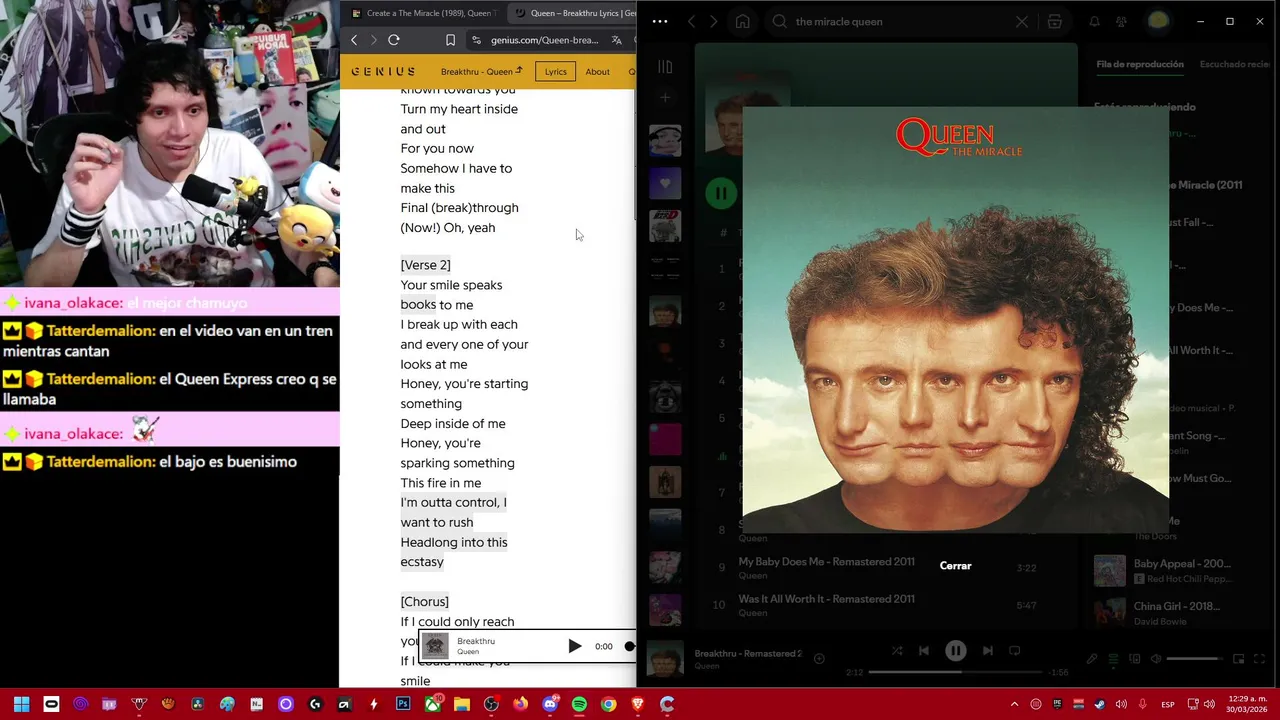Seek on the Spotify song progress bar
The height and width of the screenshot is (720, 1280).
(955, 672)
